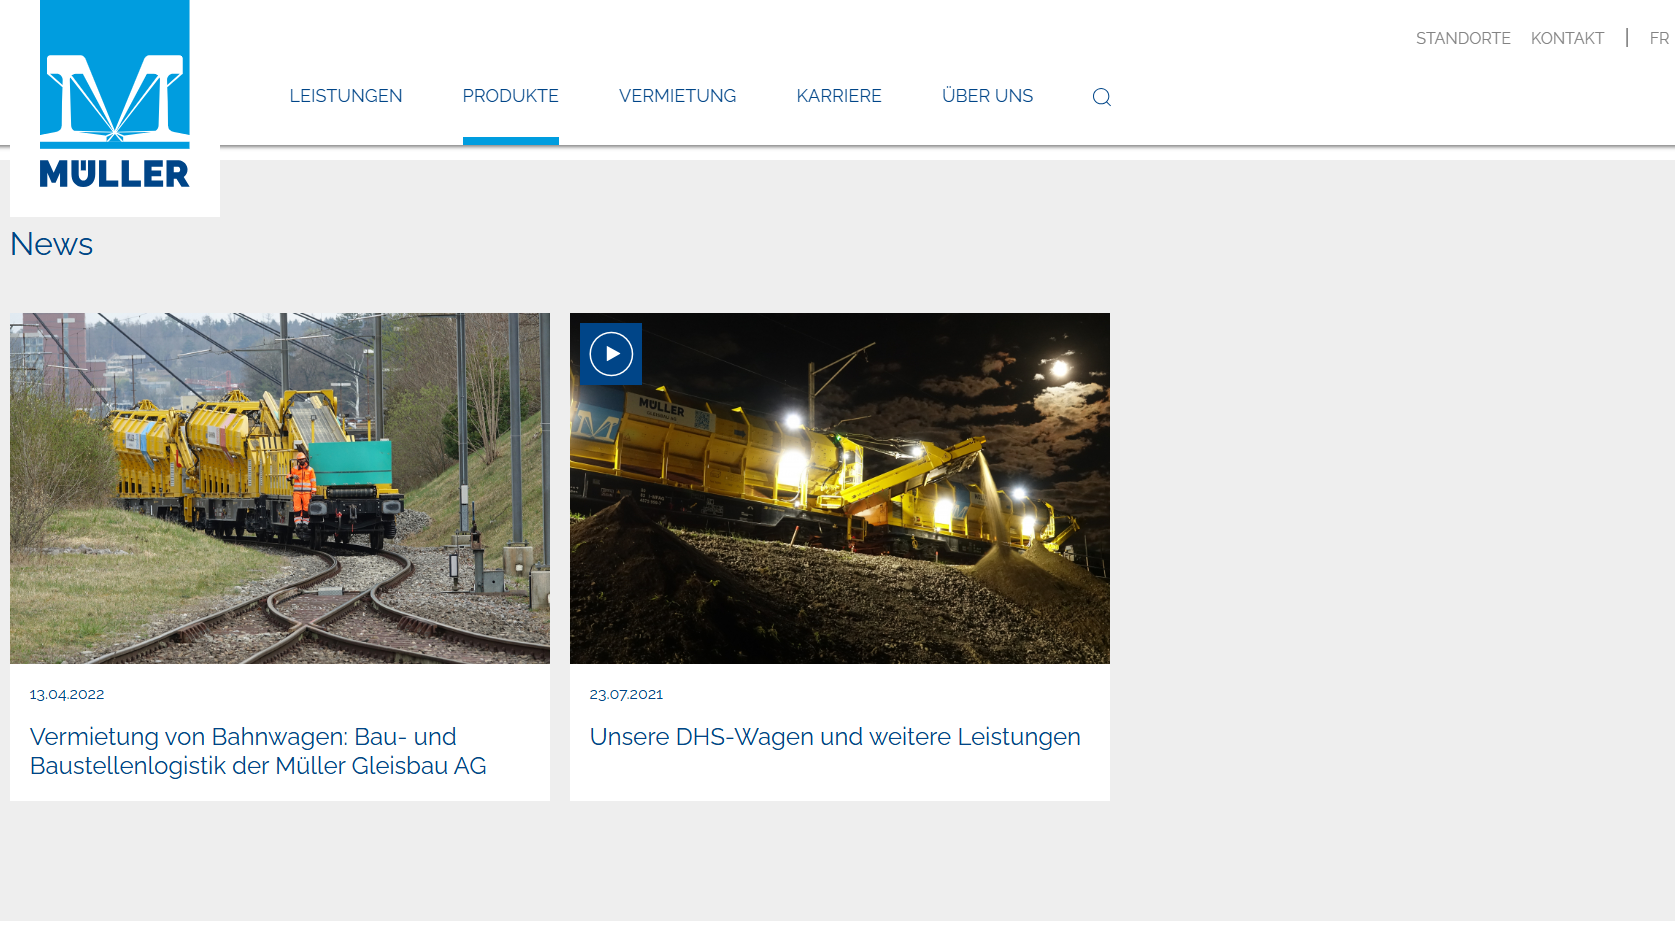Open the Kontakt link
Image resolution: width=1675 pixels, height=942 pixels.
point(1567,38)
